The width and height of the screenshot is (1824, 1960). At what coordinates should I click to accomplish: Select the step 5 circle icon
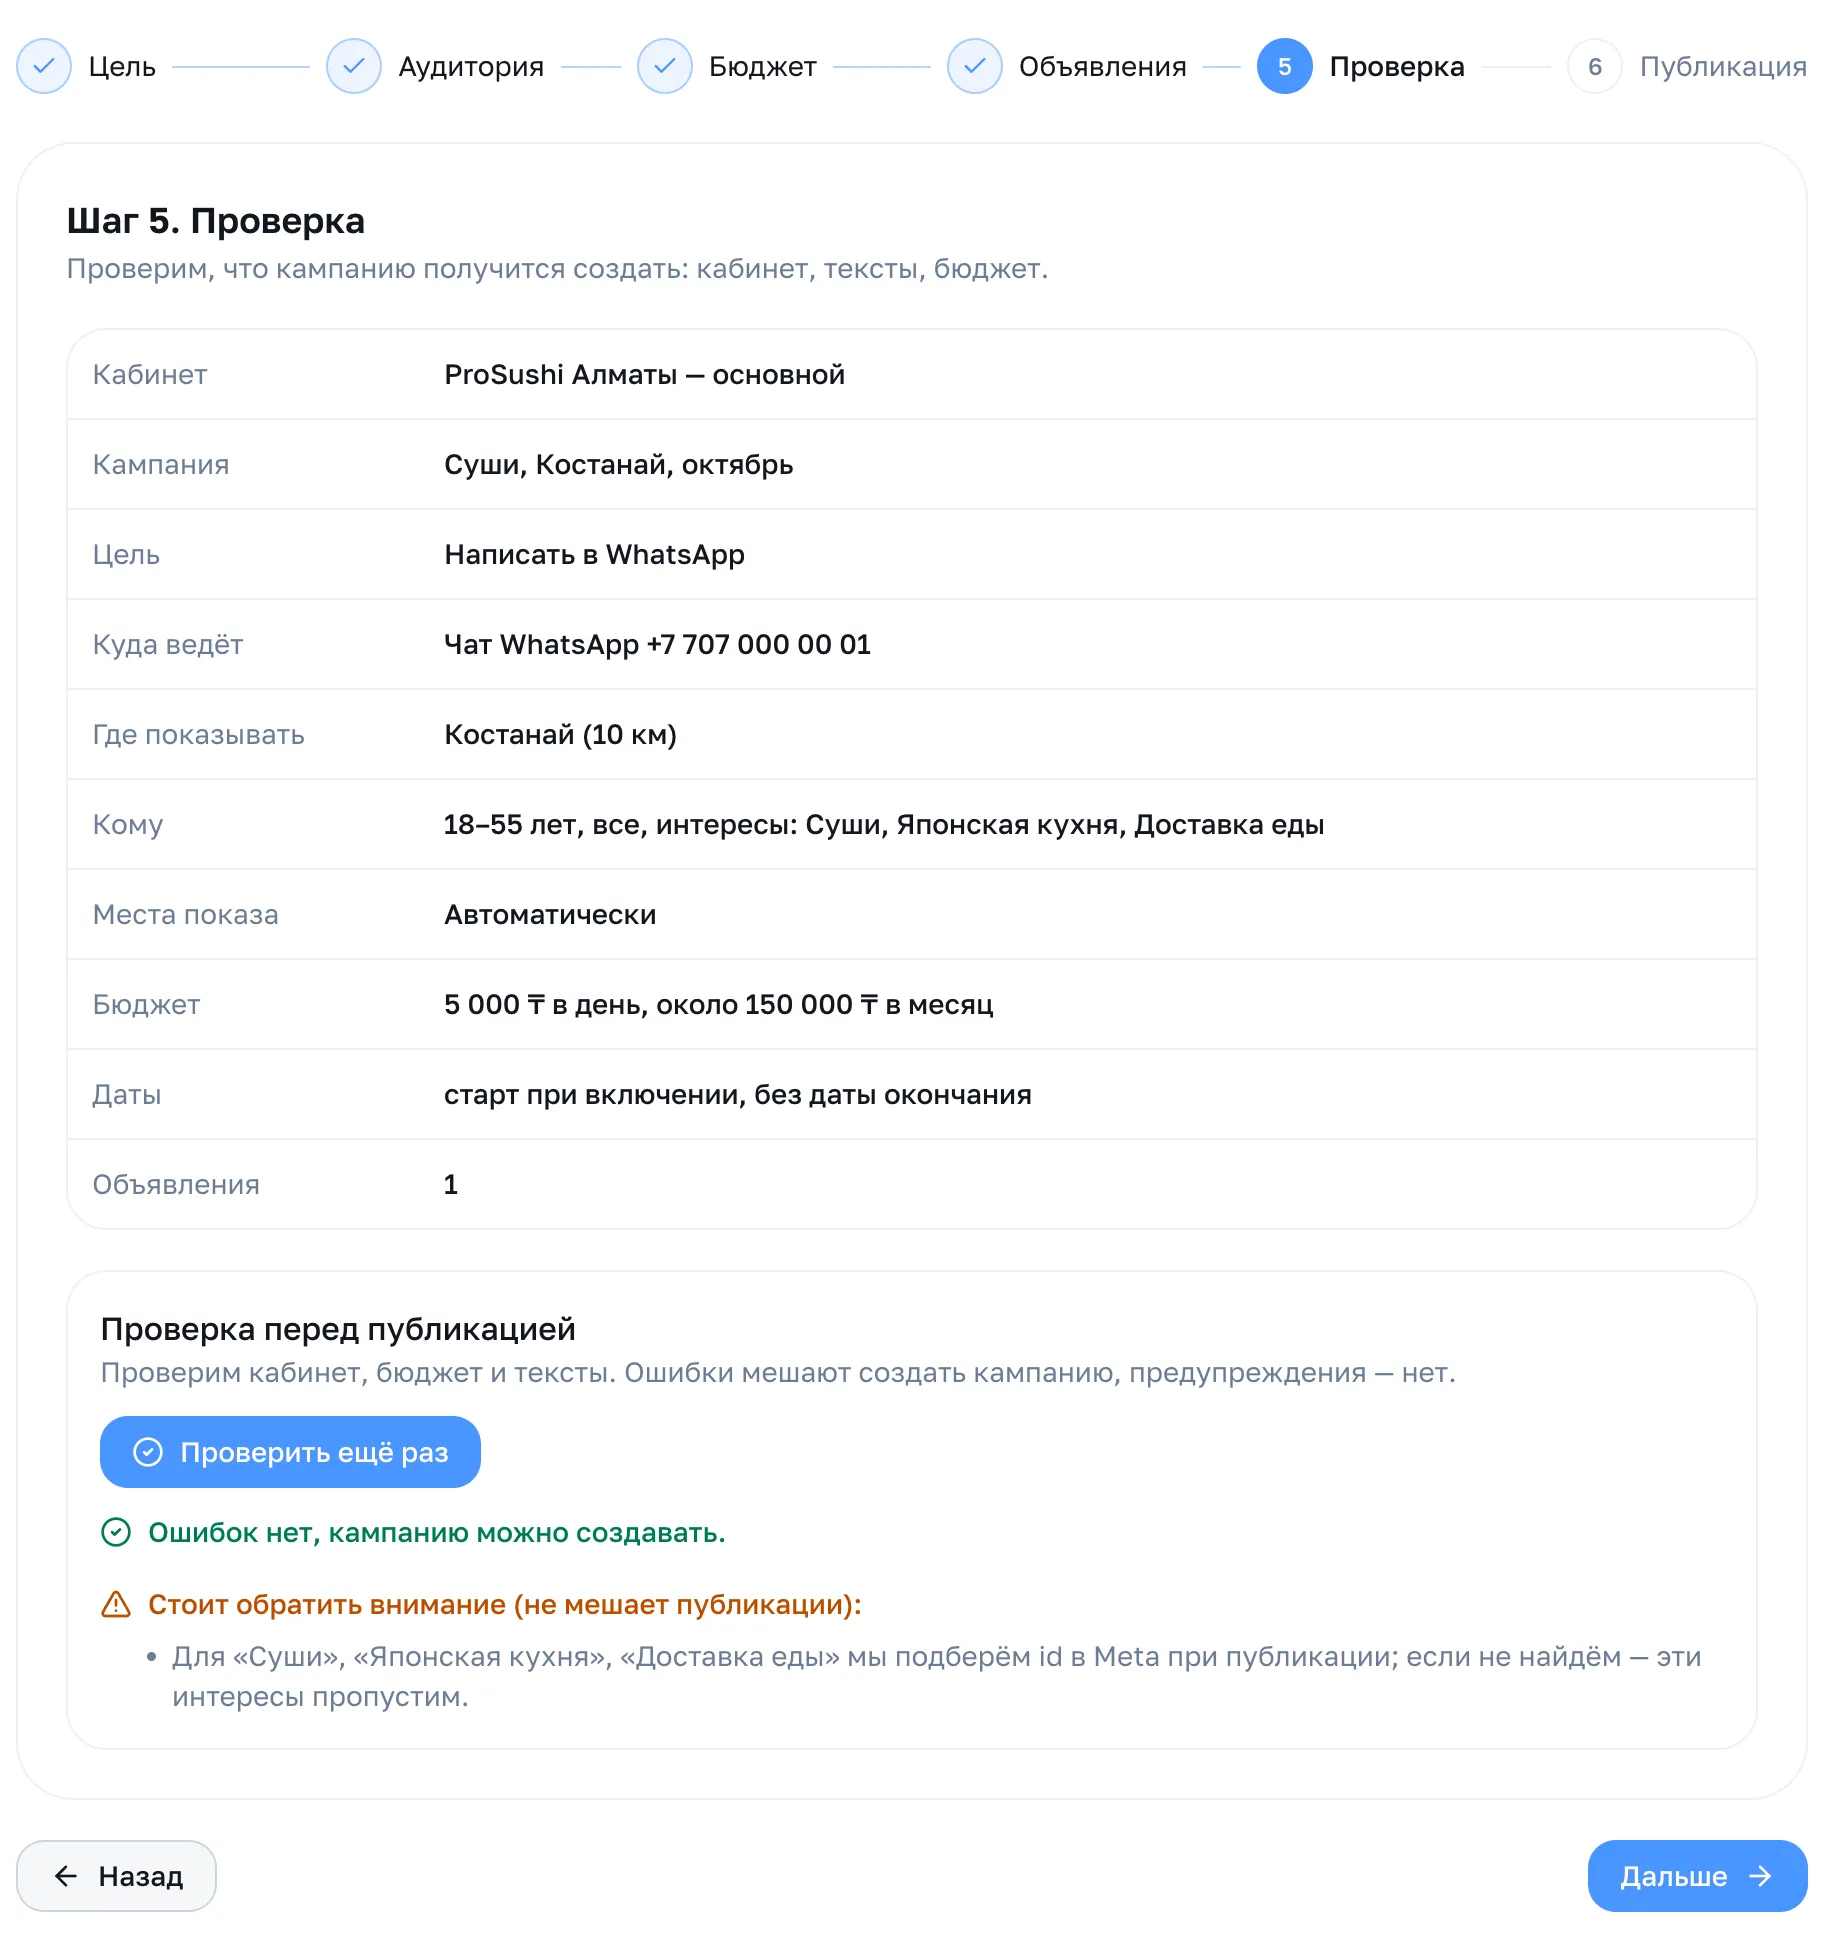tap(1285, 66)
